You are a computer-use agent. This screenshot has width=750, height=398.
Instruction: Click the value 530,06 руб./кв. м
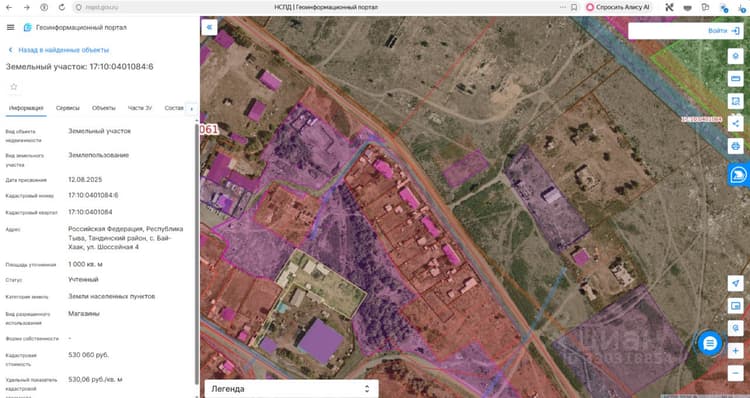[95, 379]
